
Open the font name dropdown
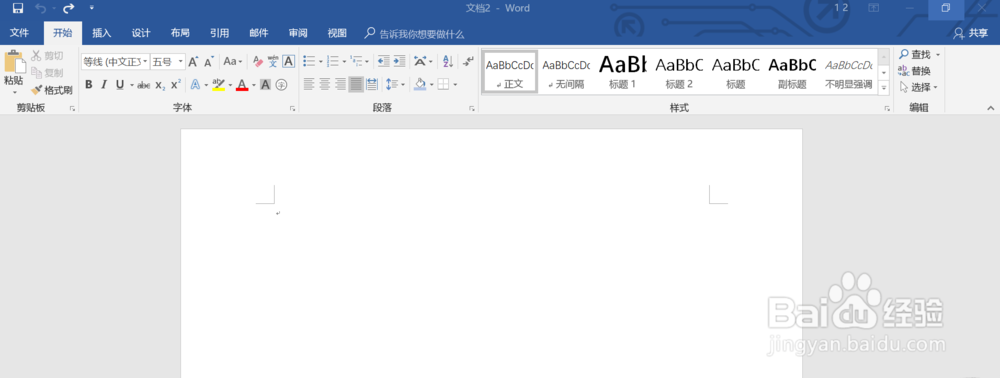click(145, 62)
